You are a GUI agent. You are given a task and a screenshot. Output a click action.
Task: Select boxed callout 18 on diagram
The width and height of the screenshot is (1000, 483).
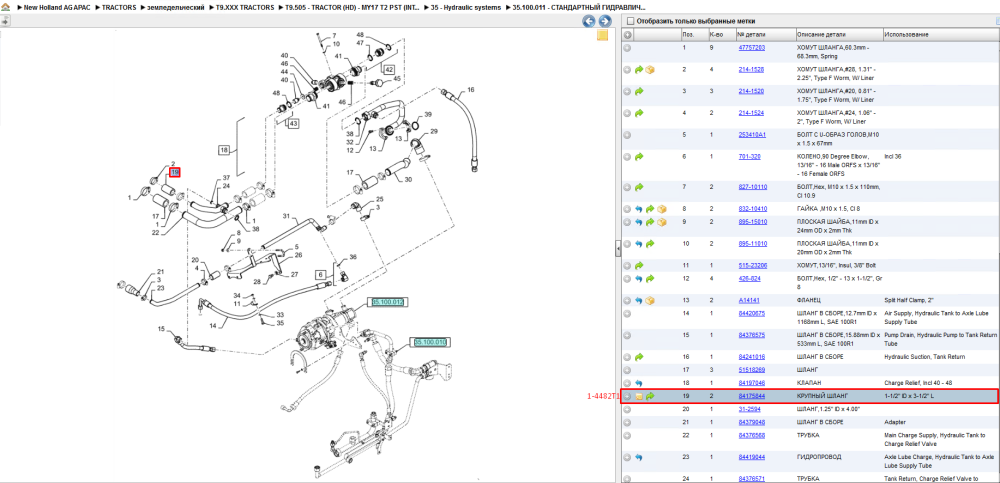click(x=224, y=151)
